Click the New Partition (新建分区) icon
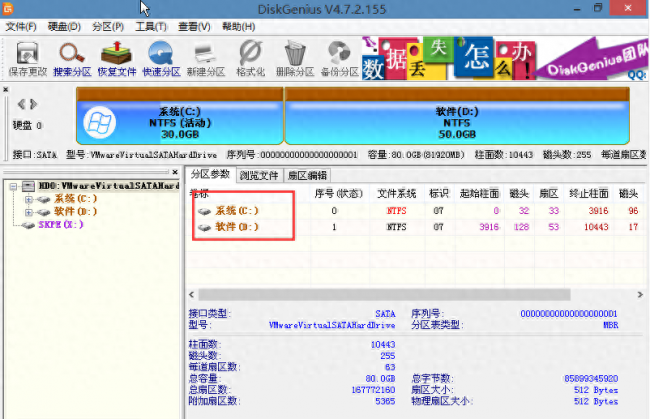This screenshot has width=650, height=419. (206, 59)
